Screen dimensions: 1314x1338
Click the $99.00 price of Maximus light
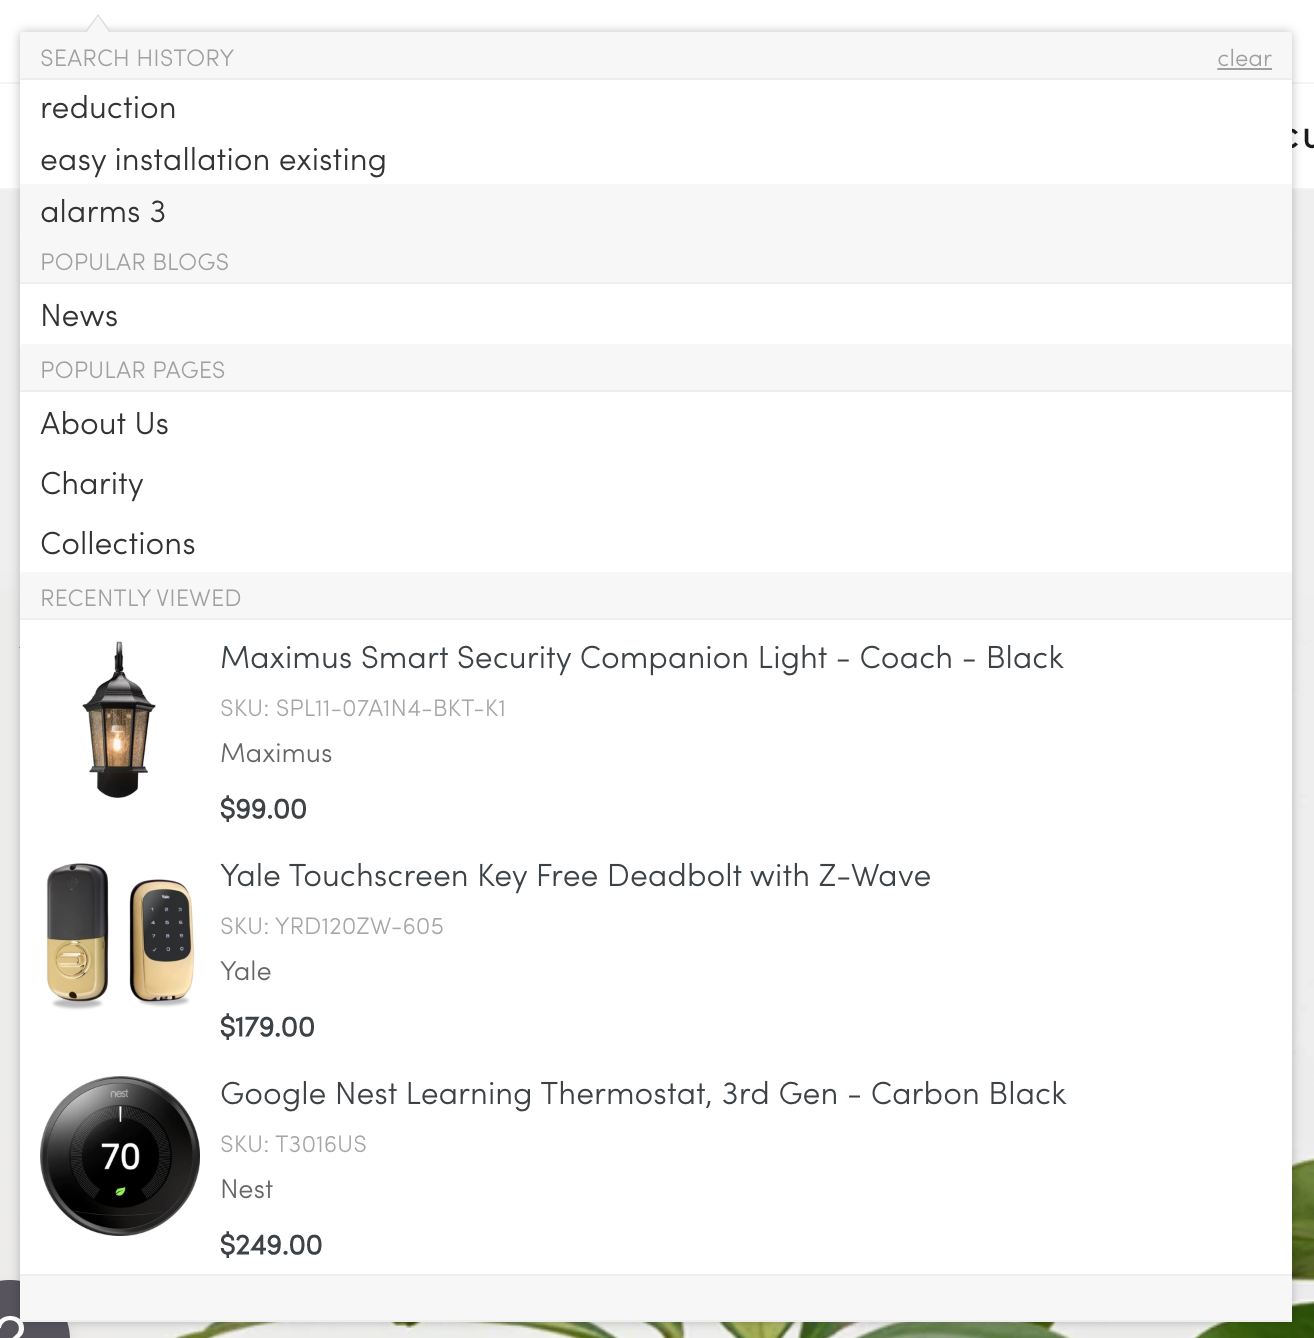(263, 809)
